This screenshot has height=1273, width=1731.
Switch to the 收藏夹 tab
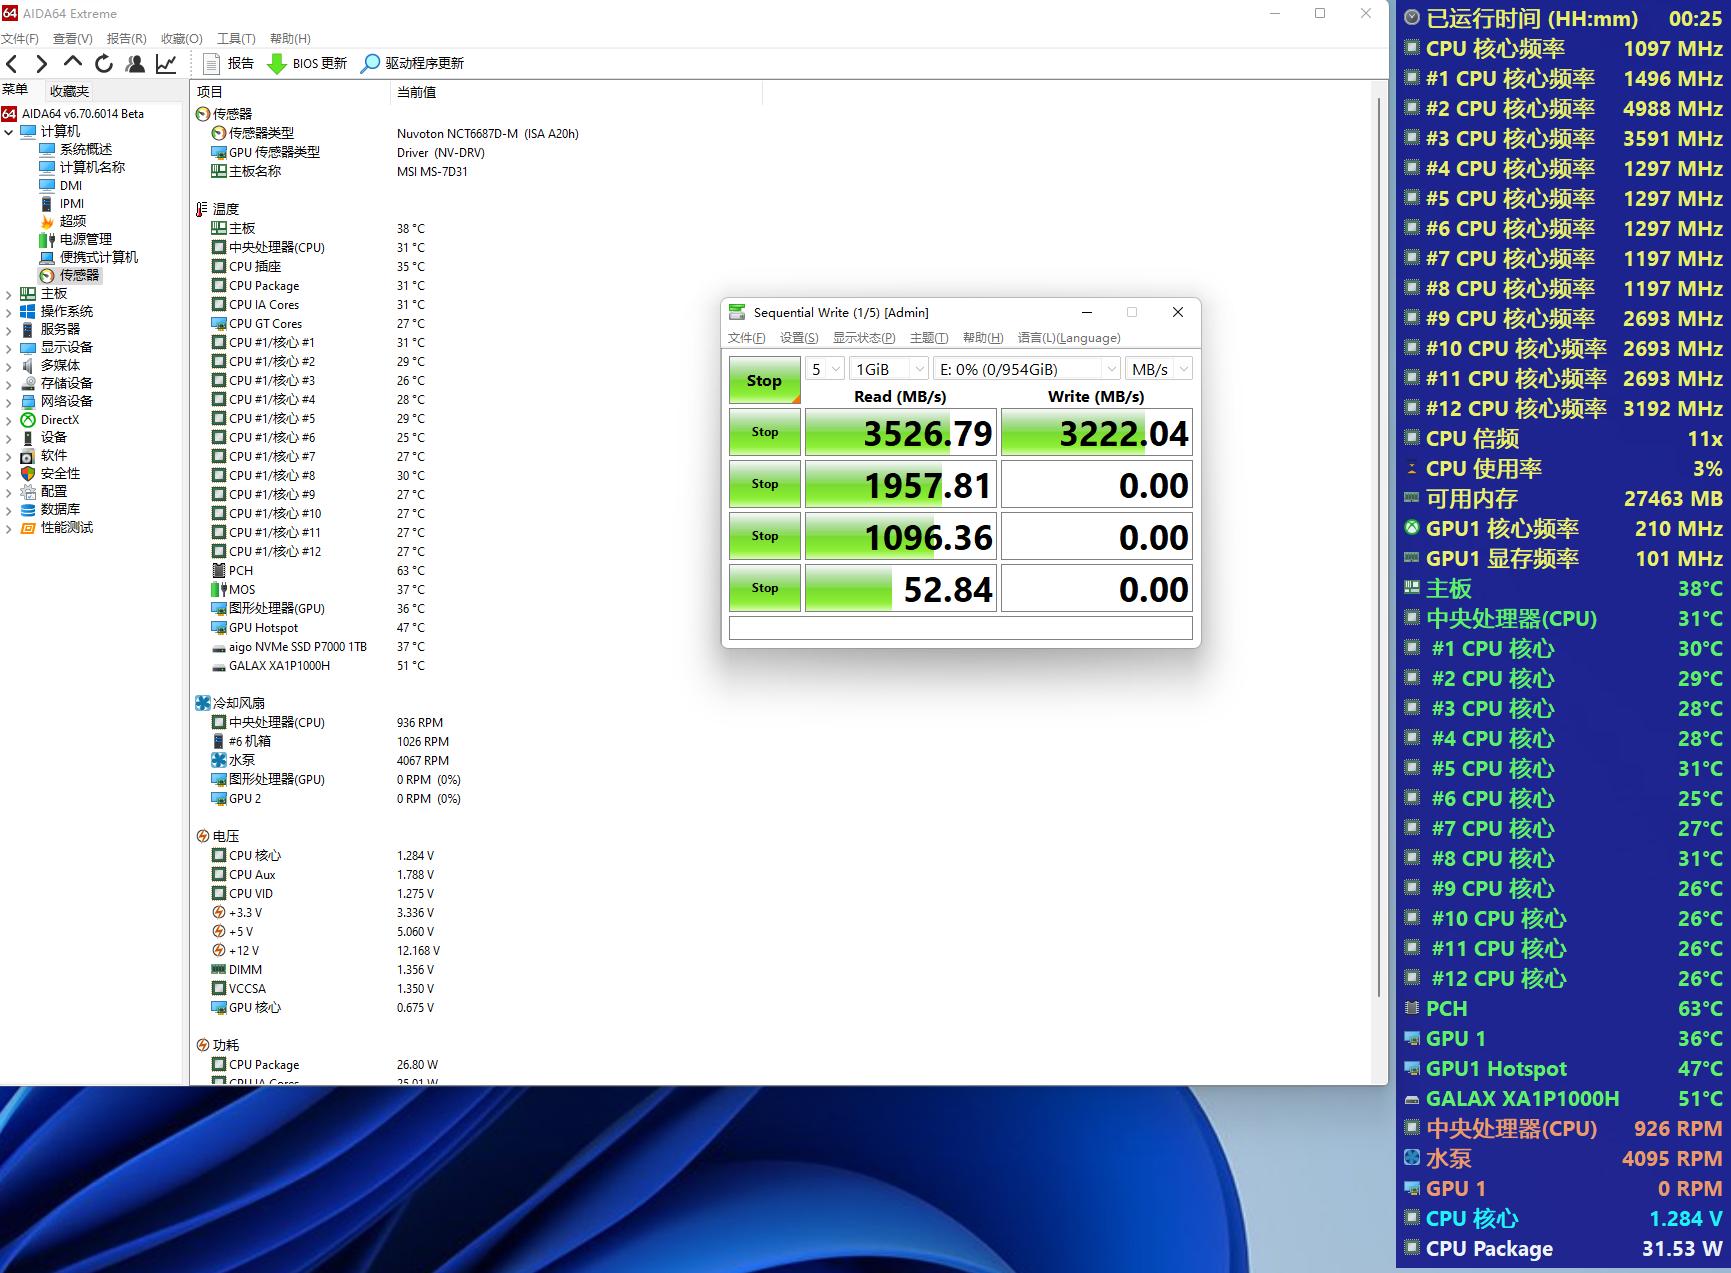point(69,91)
